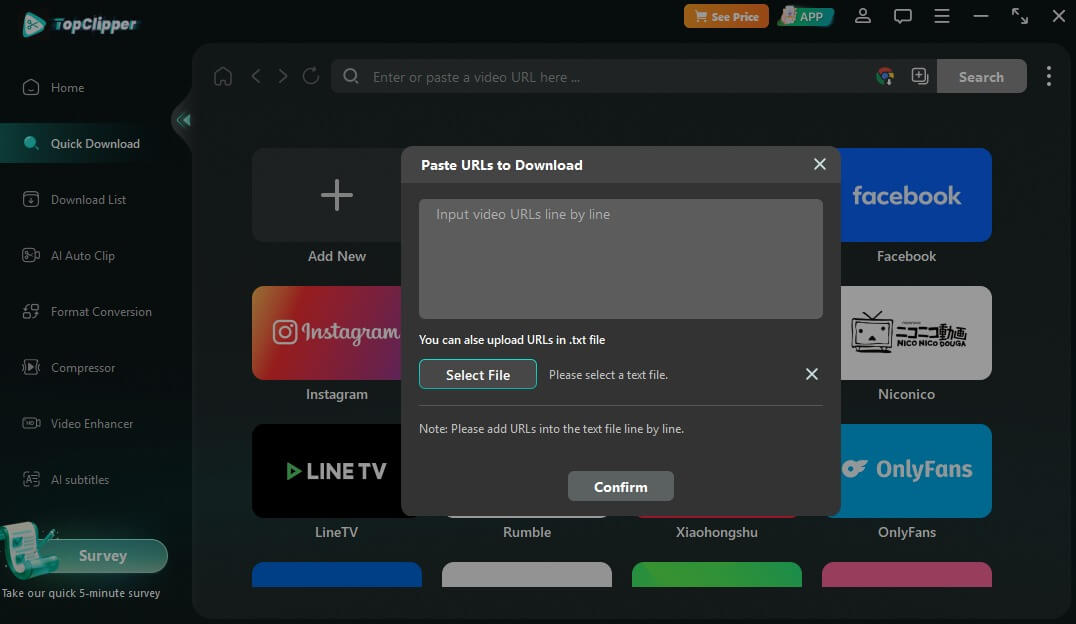Open the three-dot more options menu
This screenshot has width=1076, height=624.
click(x=1049, y=76)
